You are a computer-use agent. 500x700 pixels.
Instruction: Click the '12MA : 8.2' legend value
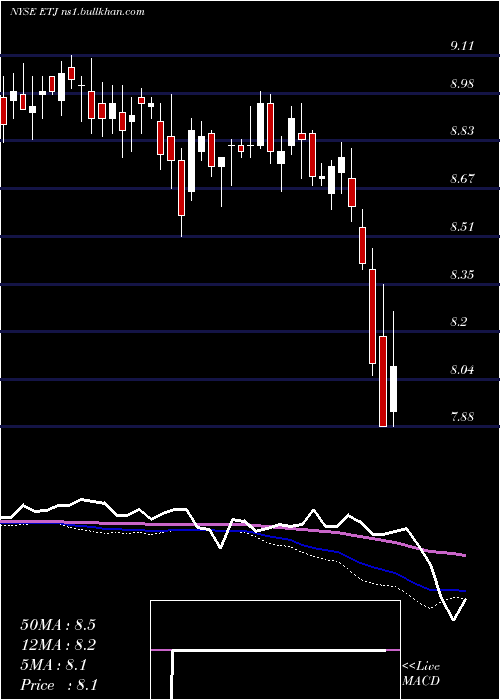click(x=58, y=645)
